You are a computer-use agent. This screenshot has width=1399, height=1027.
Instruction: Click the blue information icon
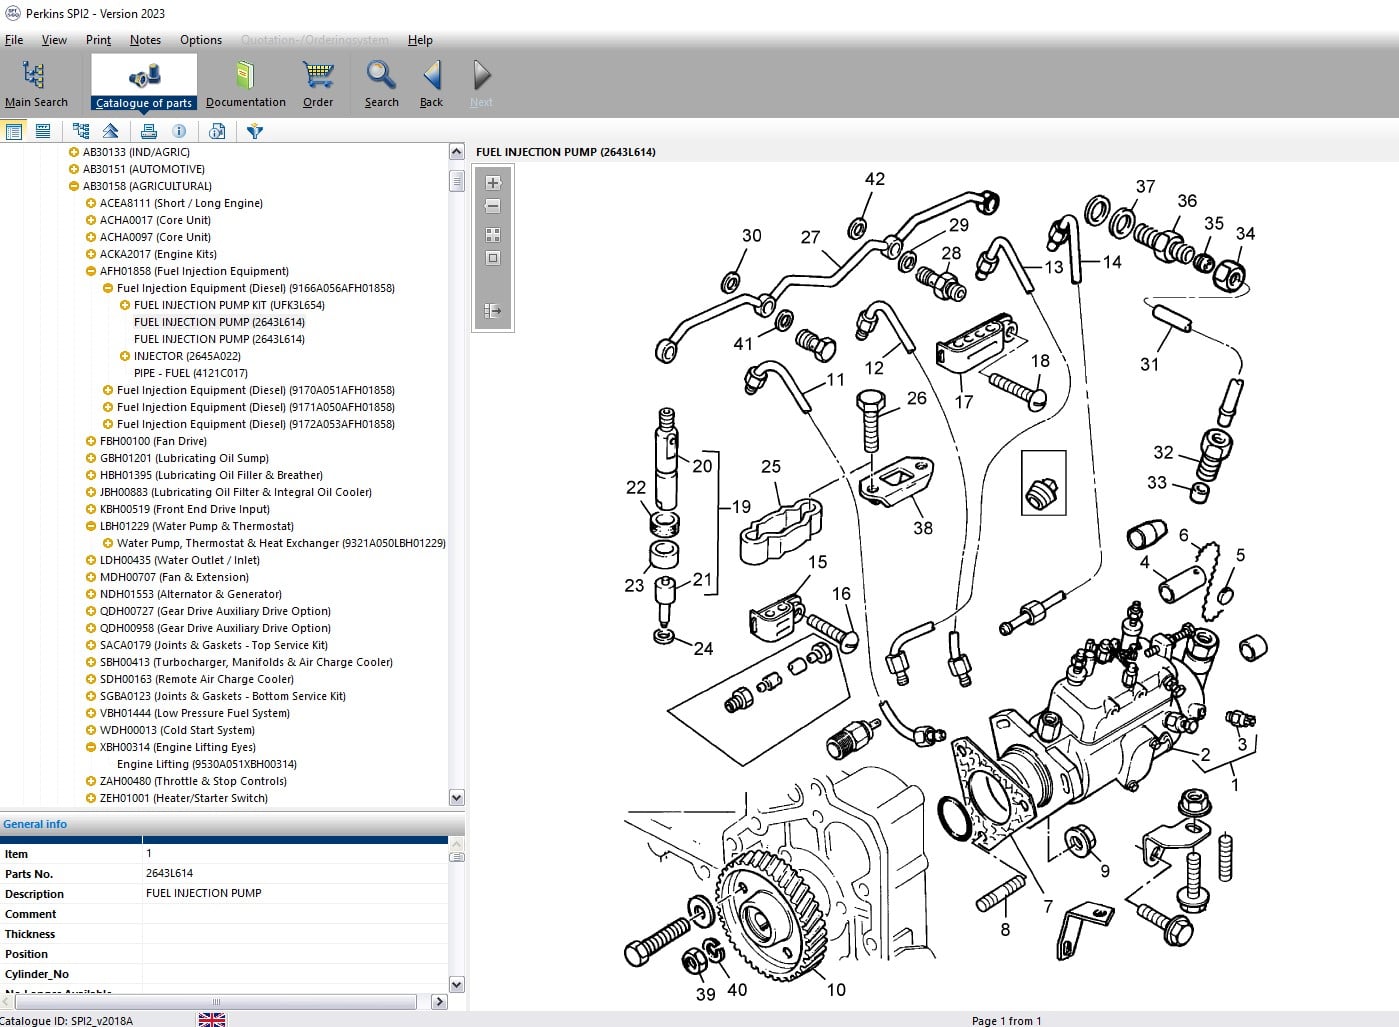point(179,131)
